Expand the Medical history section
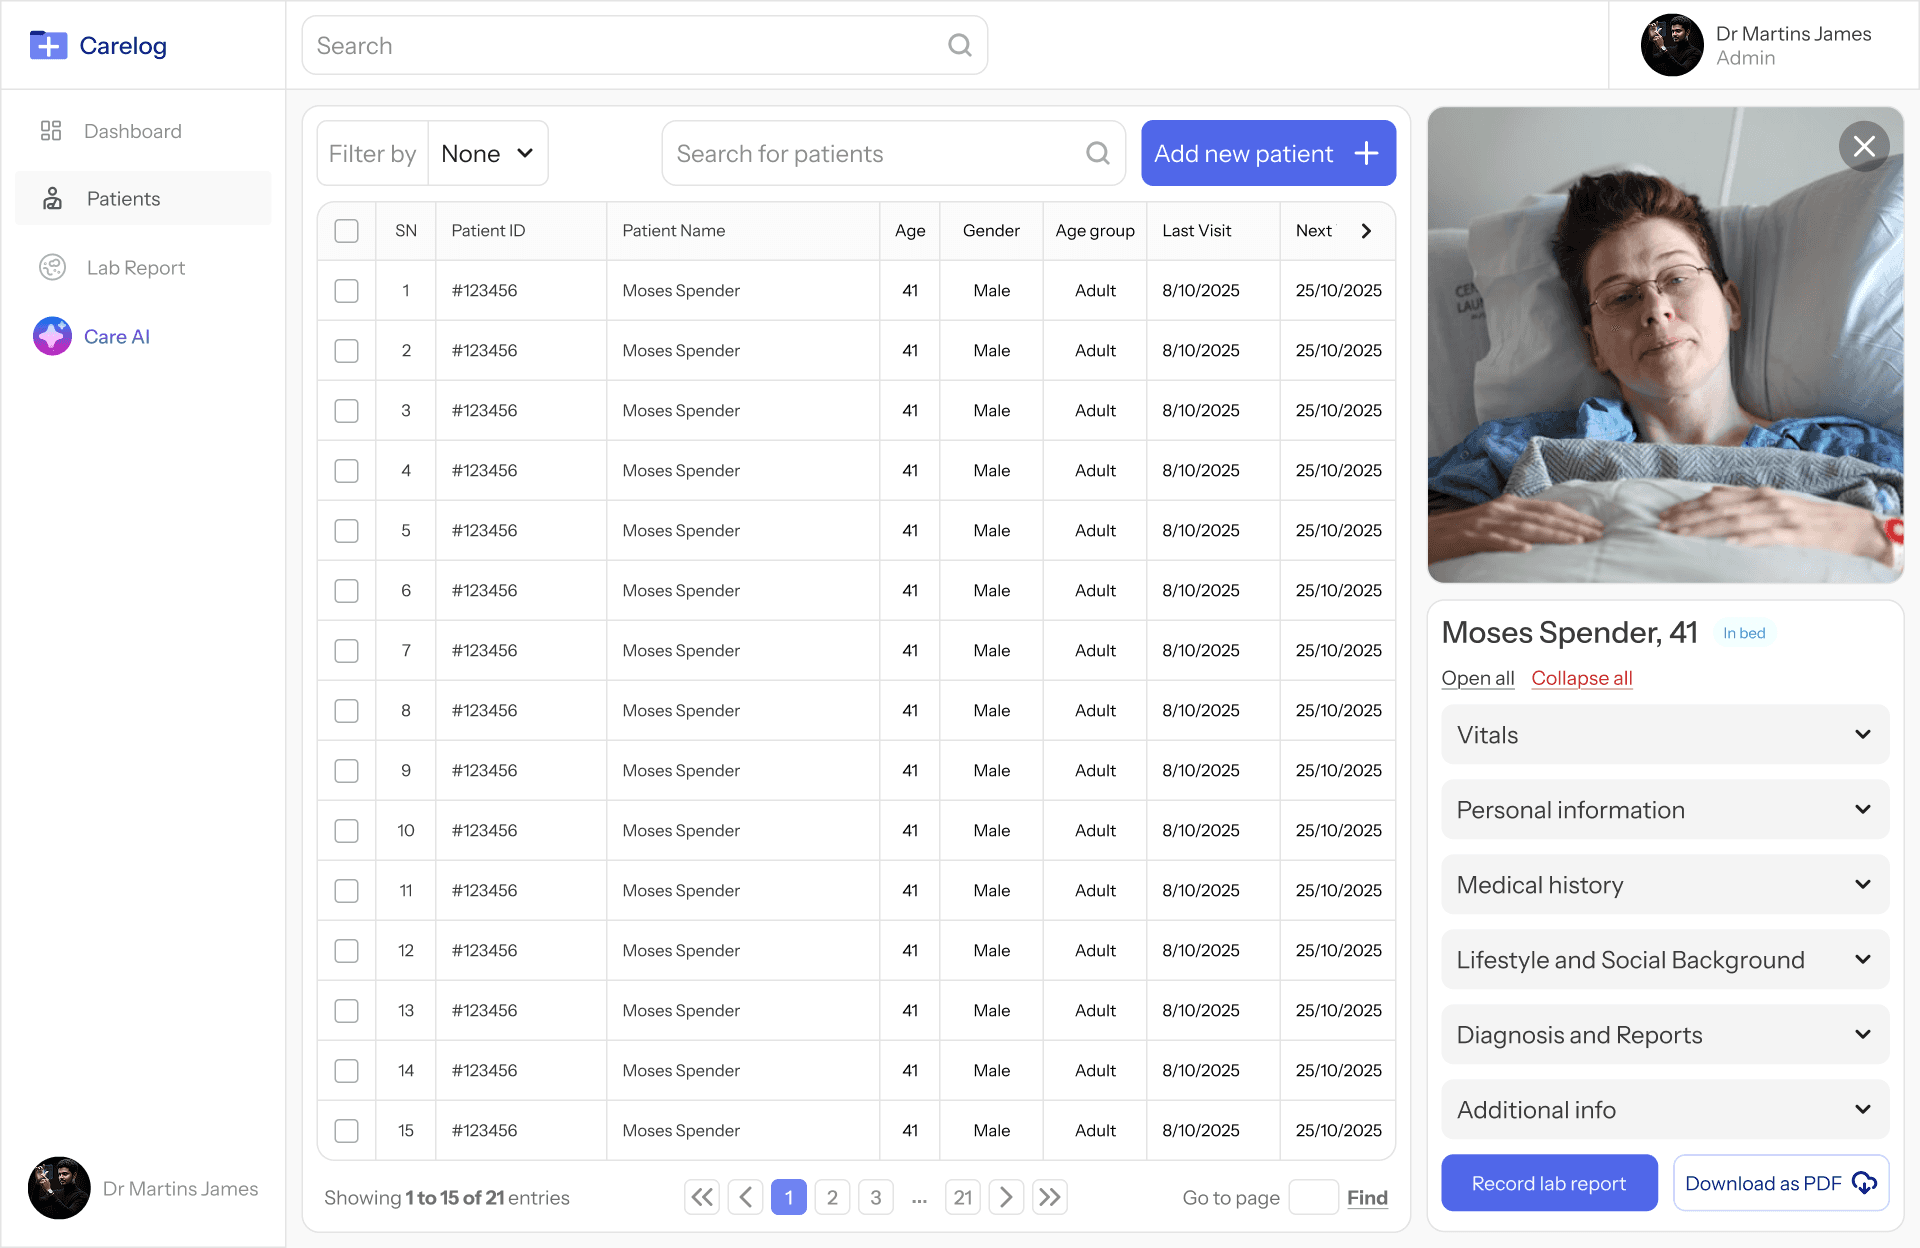The height and width of the screenshot is (1248, 1920). [1664, 885]
